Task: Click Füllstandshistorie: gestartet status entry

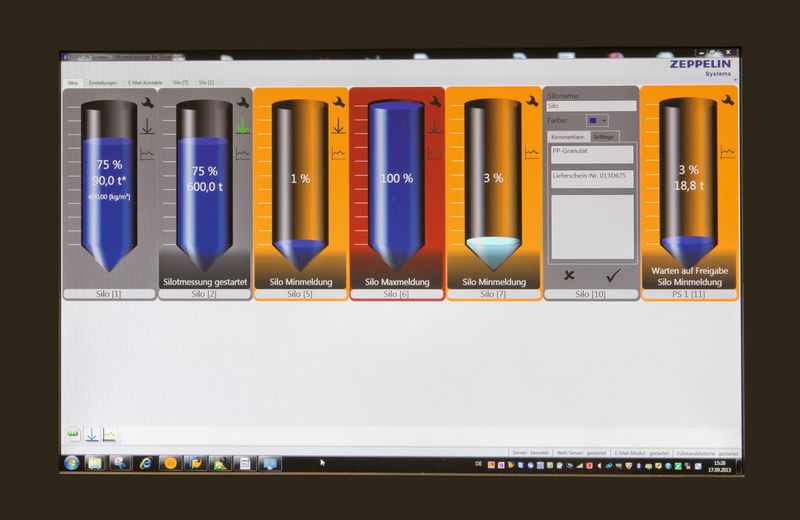Action: pyautogui.click(x=707, y=453)
